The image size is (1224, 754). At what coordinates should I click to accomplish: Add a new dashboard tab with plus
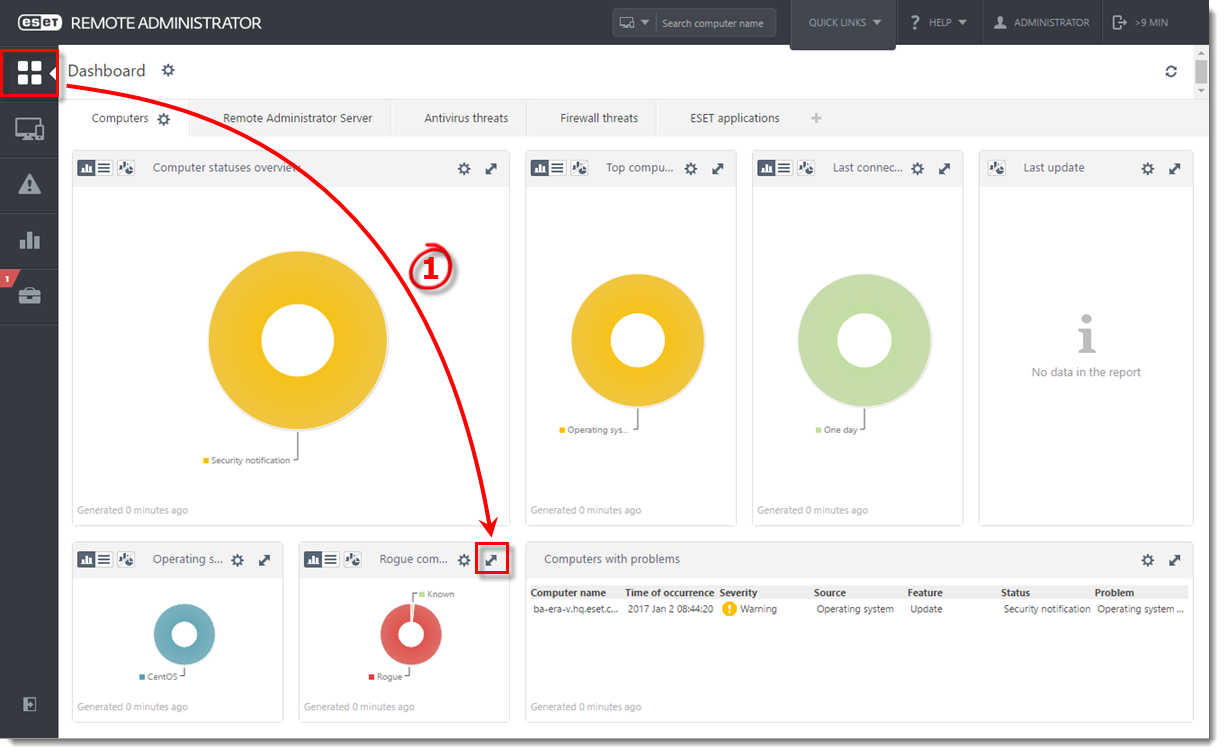816,118
